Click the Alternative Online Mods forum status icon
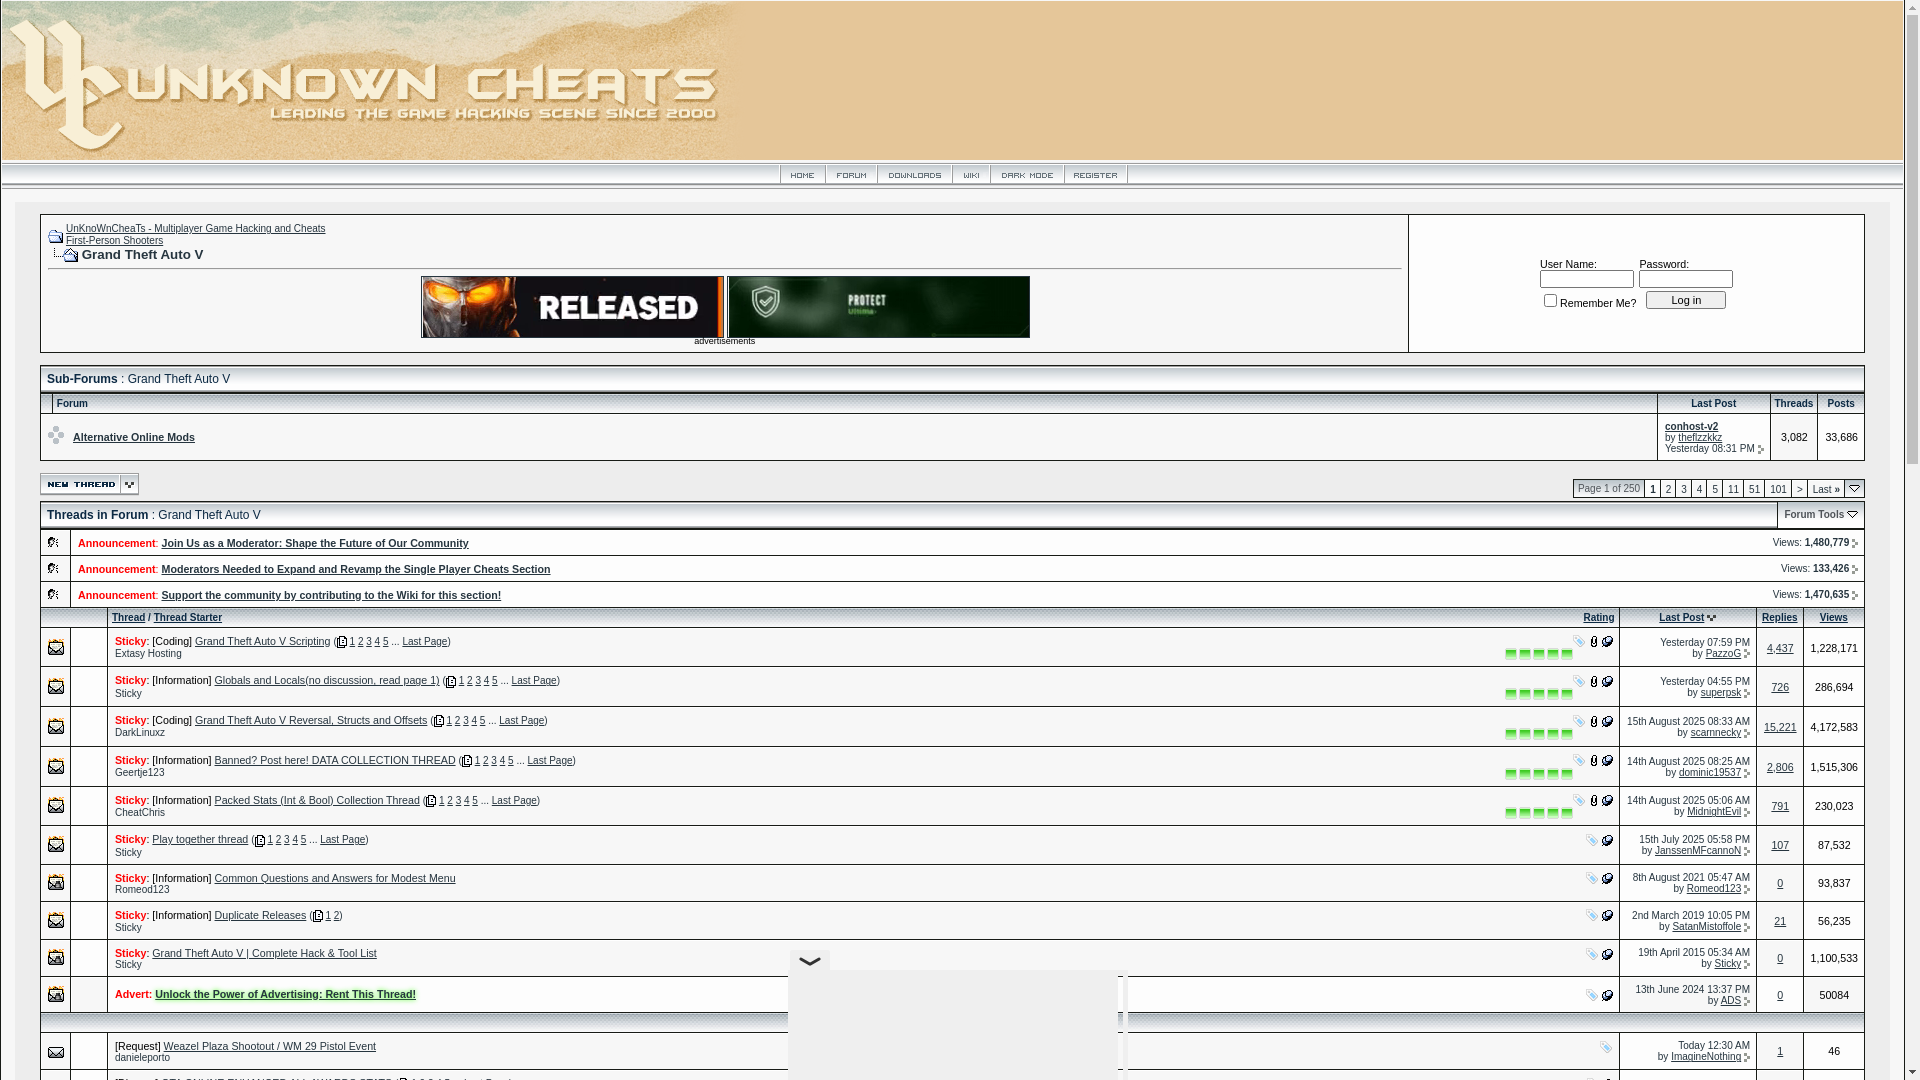The height and width of the screenshot is (1080, 1920). pos(56,435)
